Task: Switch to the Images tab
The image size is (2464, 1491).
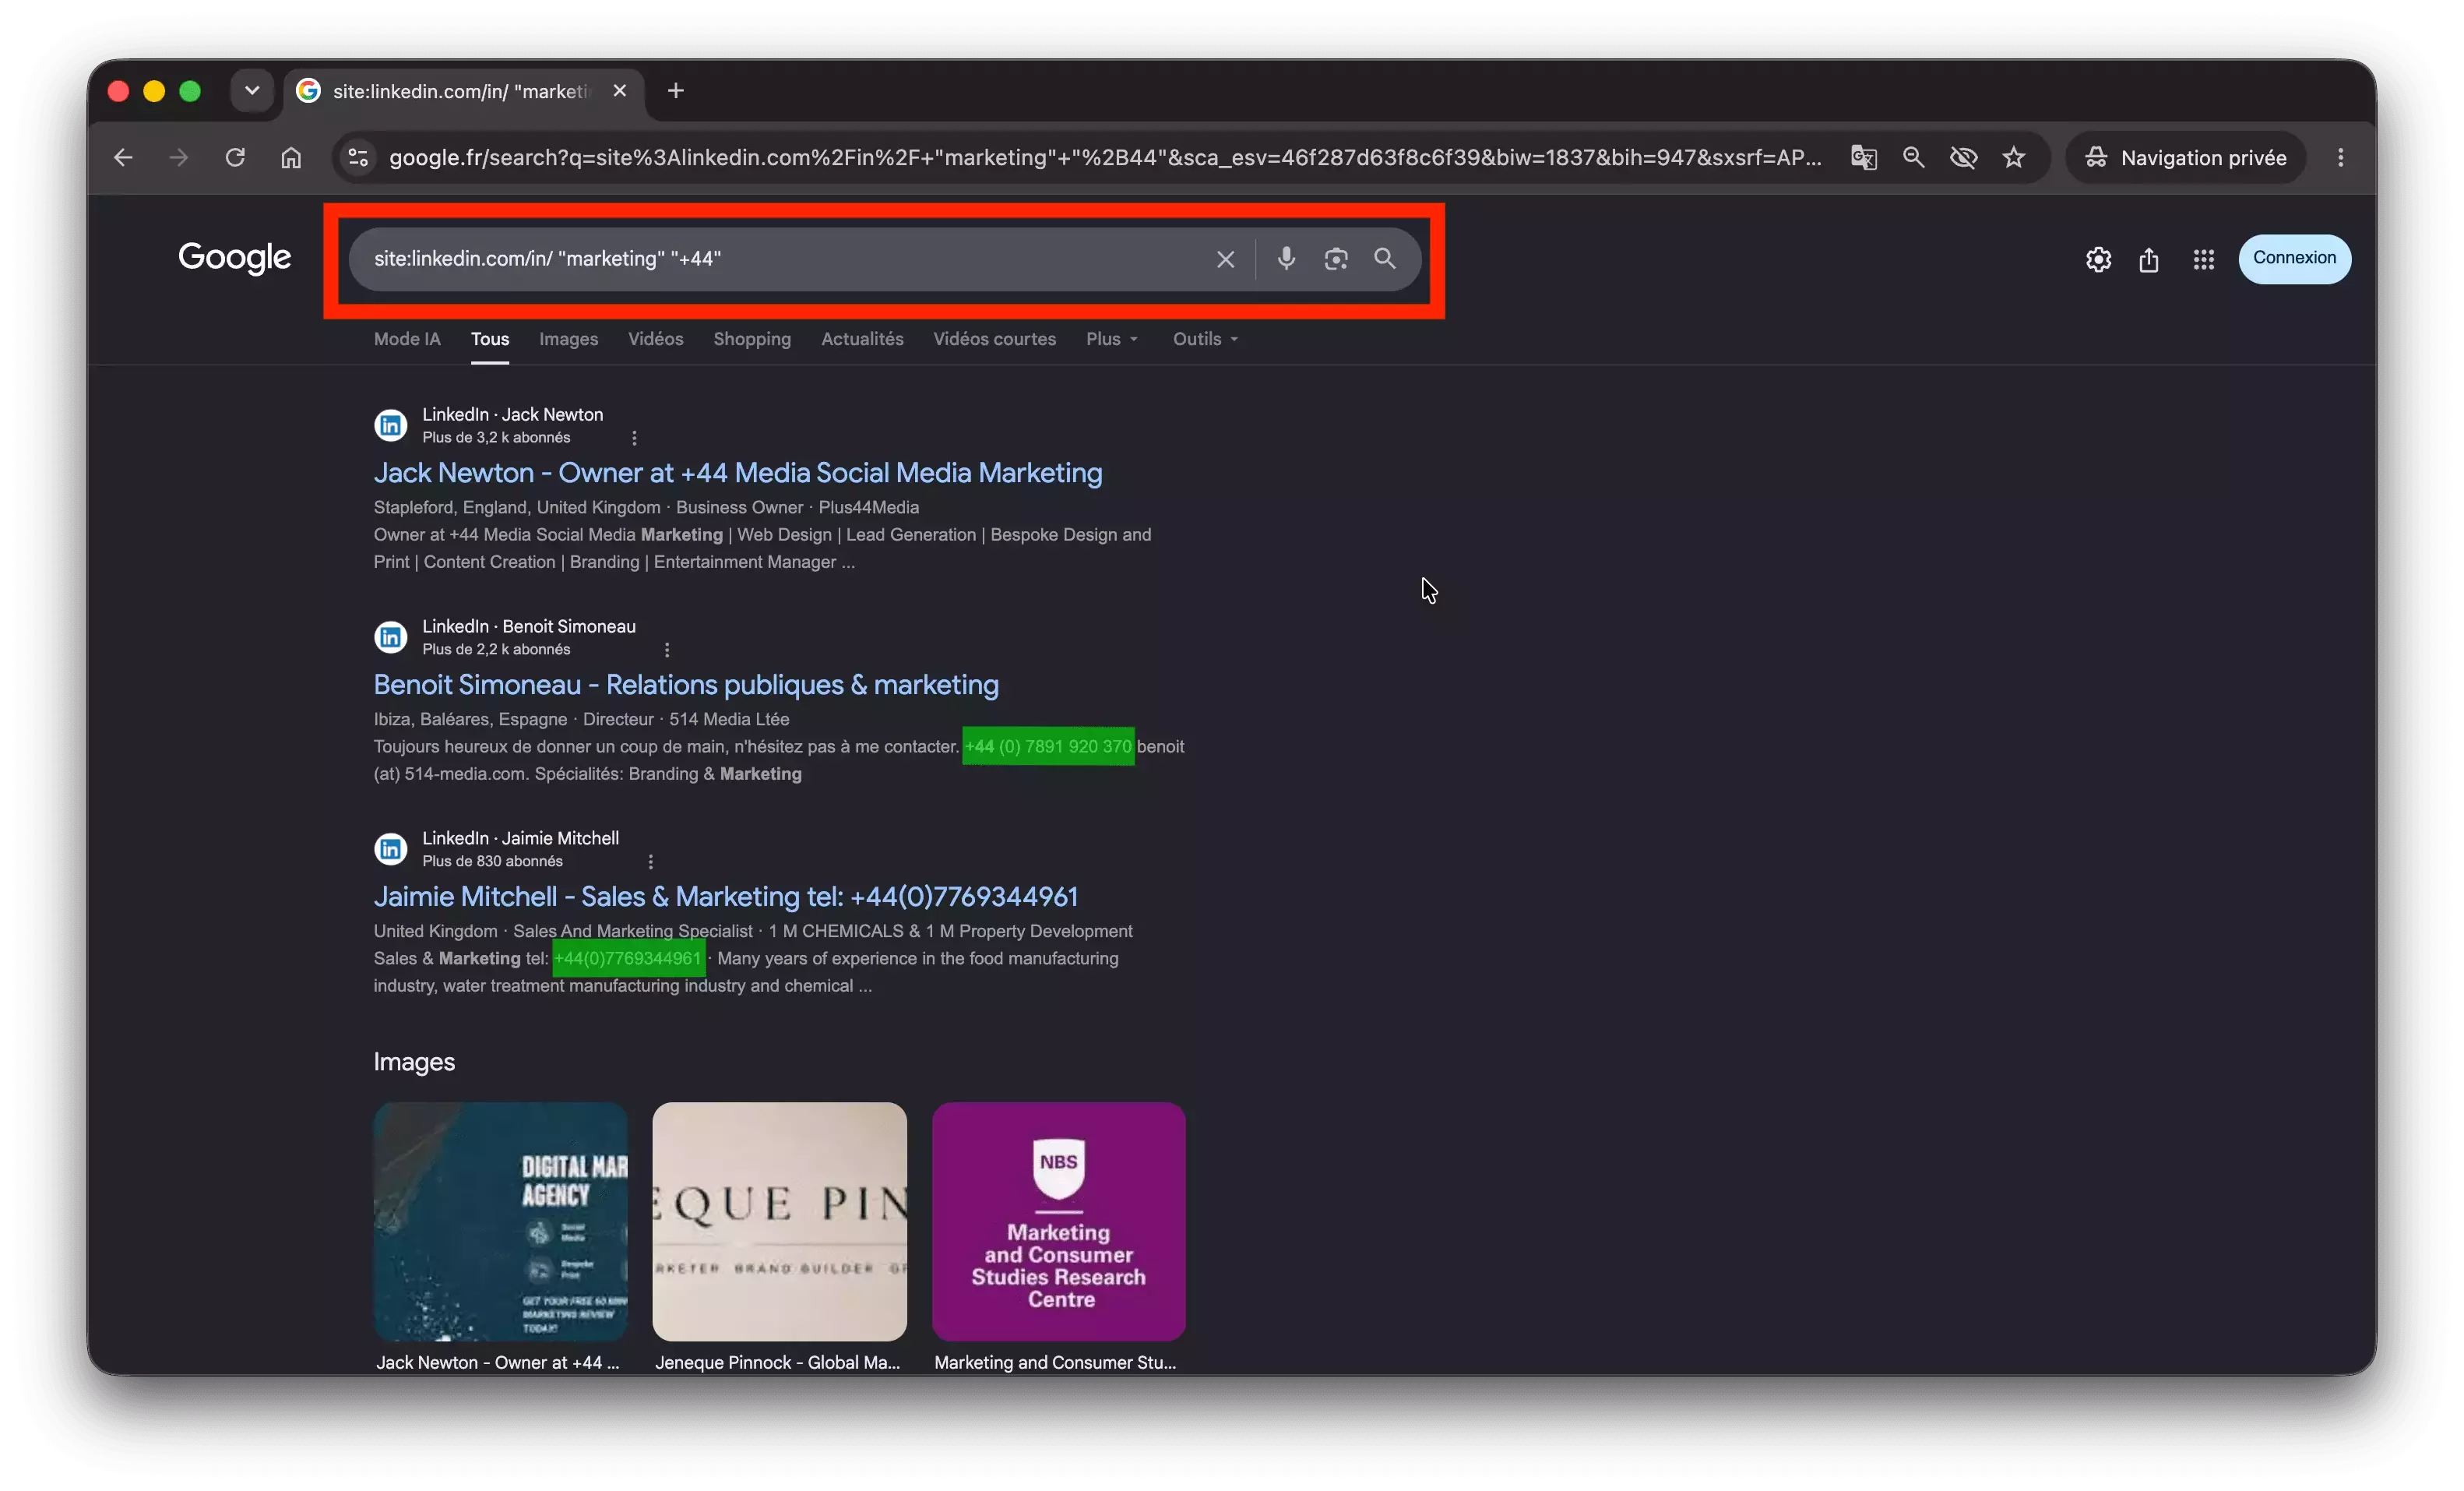Action: [x=568, y=339]
